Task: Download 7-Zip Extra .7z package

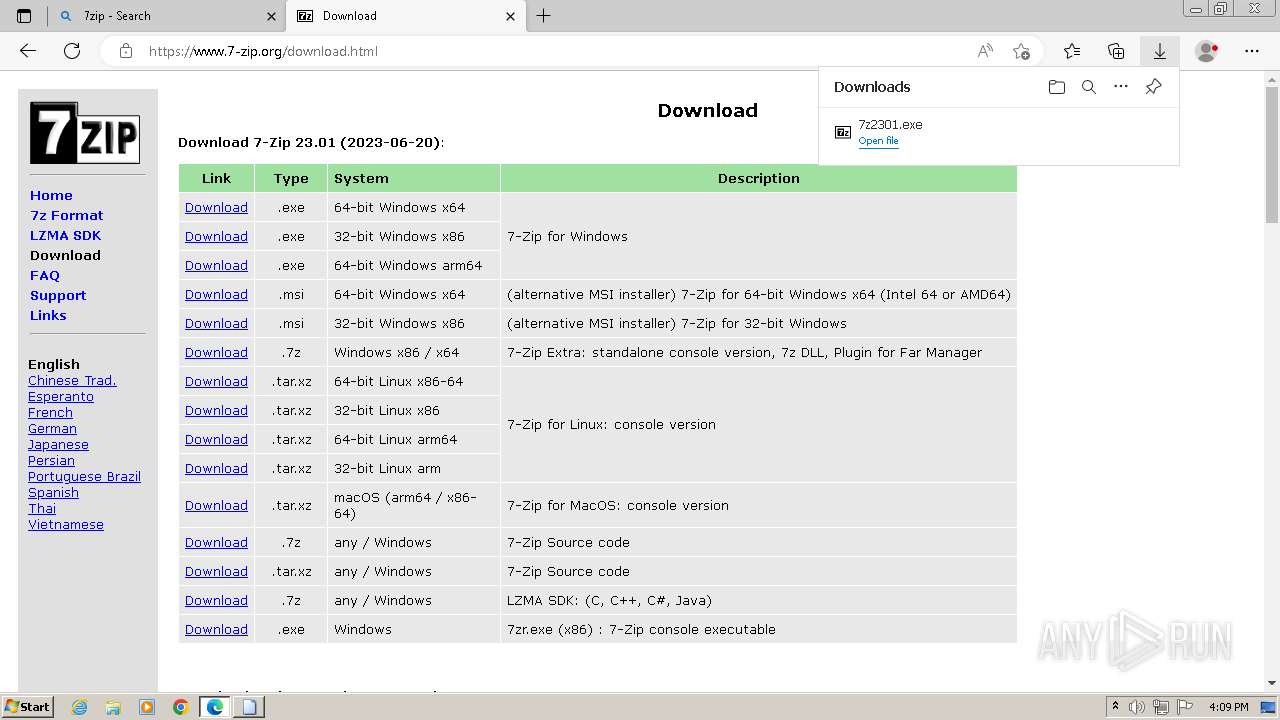Action: (x=216, y=352)
